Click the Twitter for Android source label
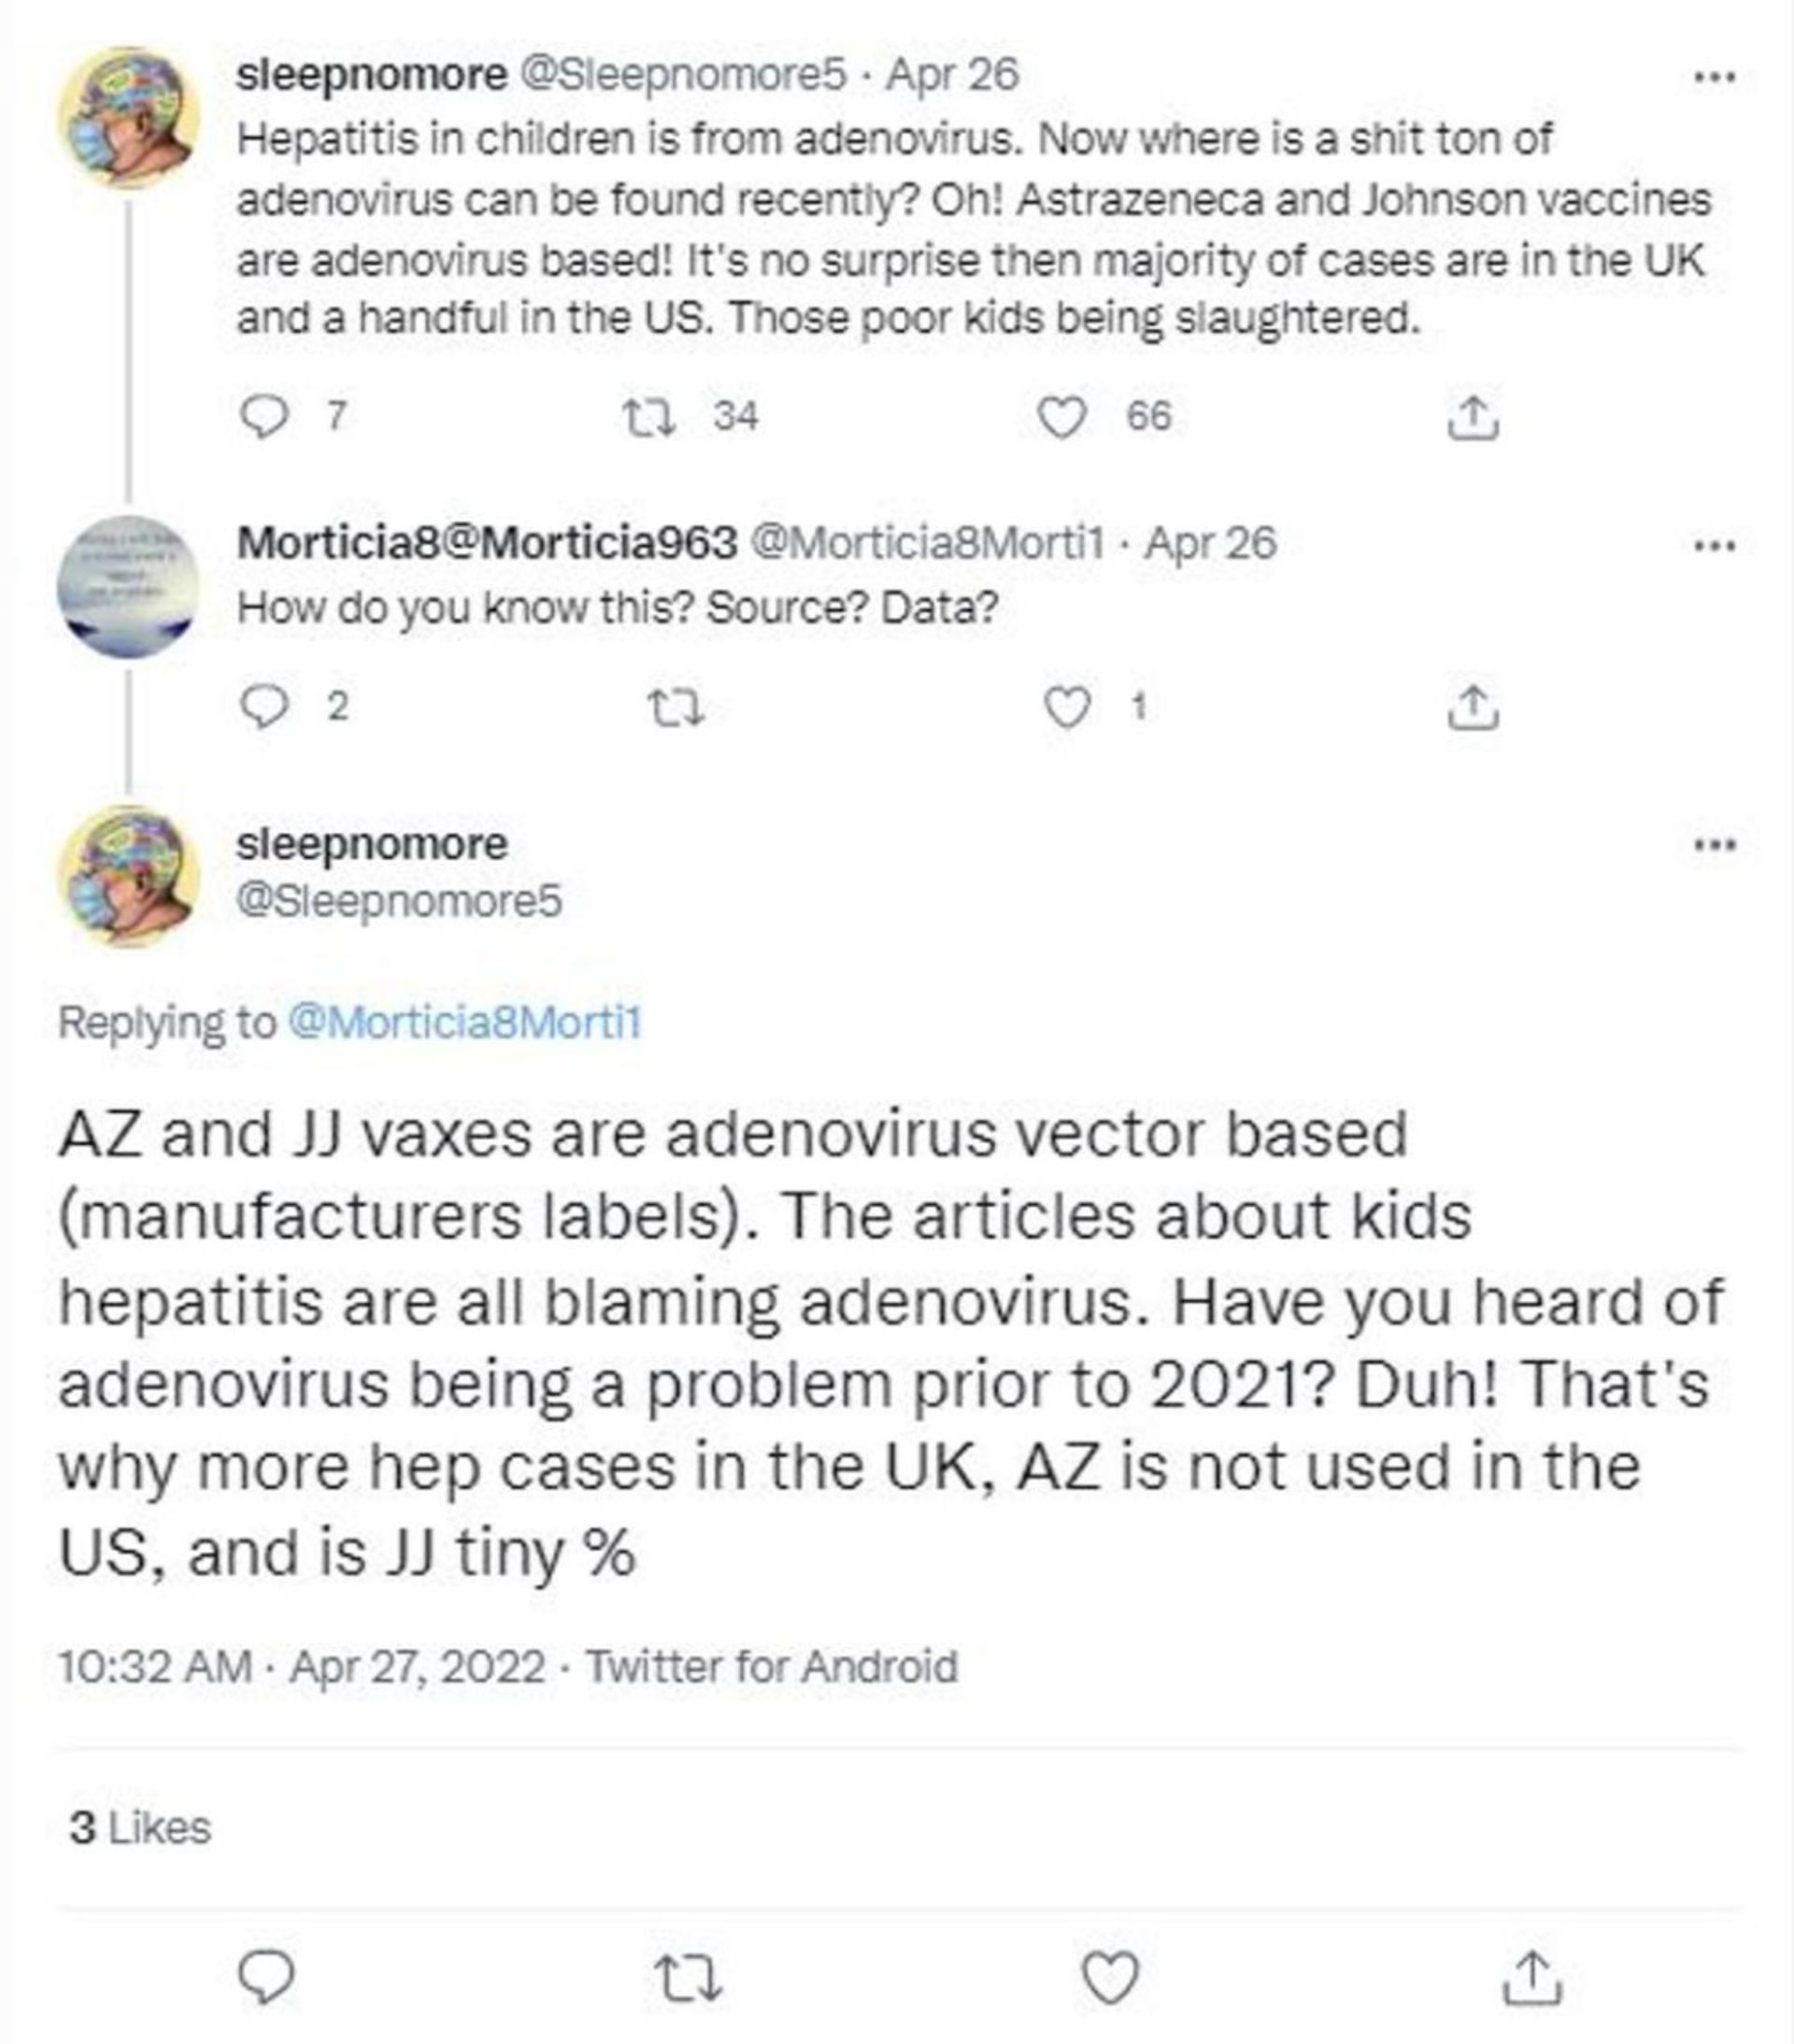 coord(771,1666)
